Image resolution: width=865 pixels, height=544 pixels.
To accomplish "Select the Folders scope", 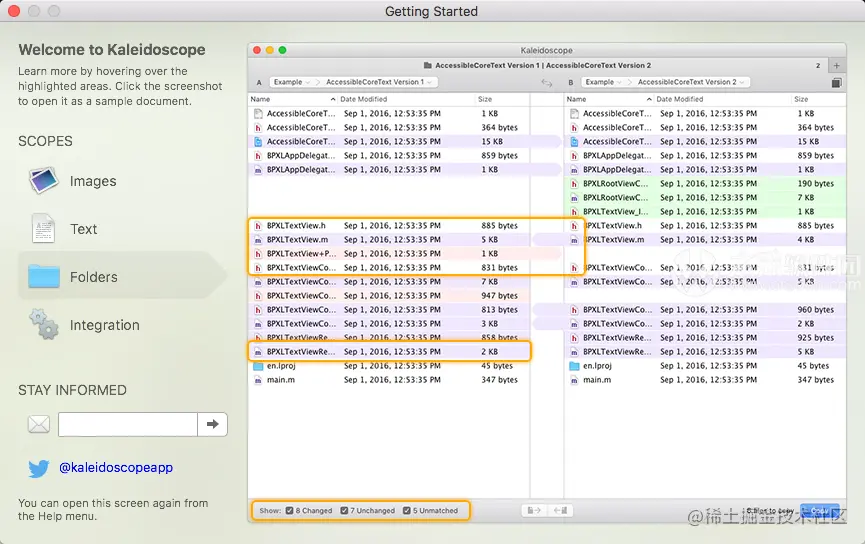I will point(121,276).
